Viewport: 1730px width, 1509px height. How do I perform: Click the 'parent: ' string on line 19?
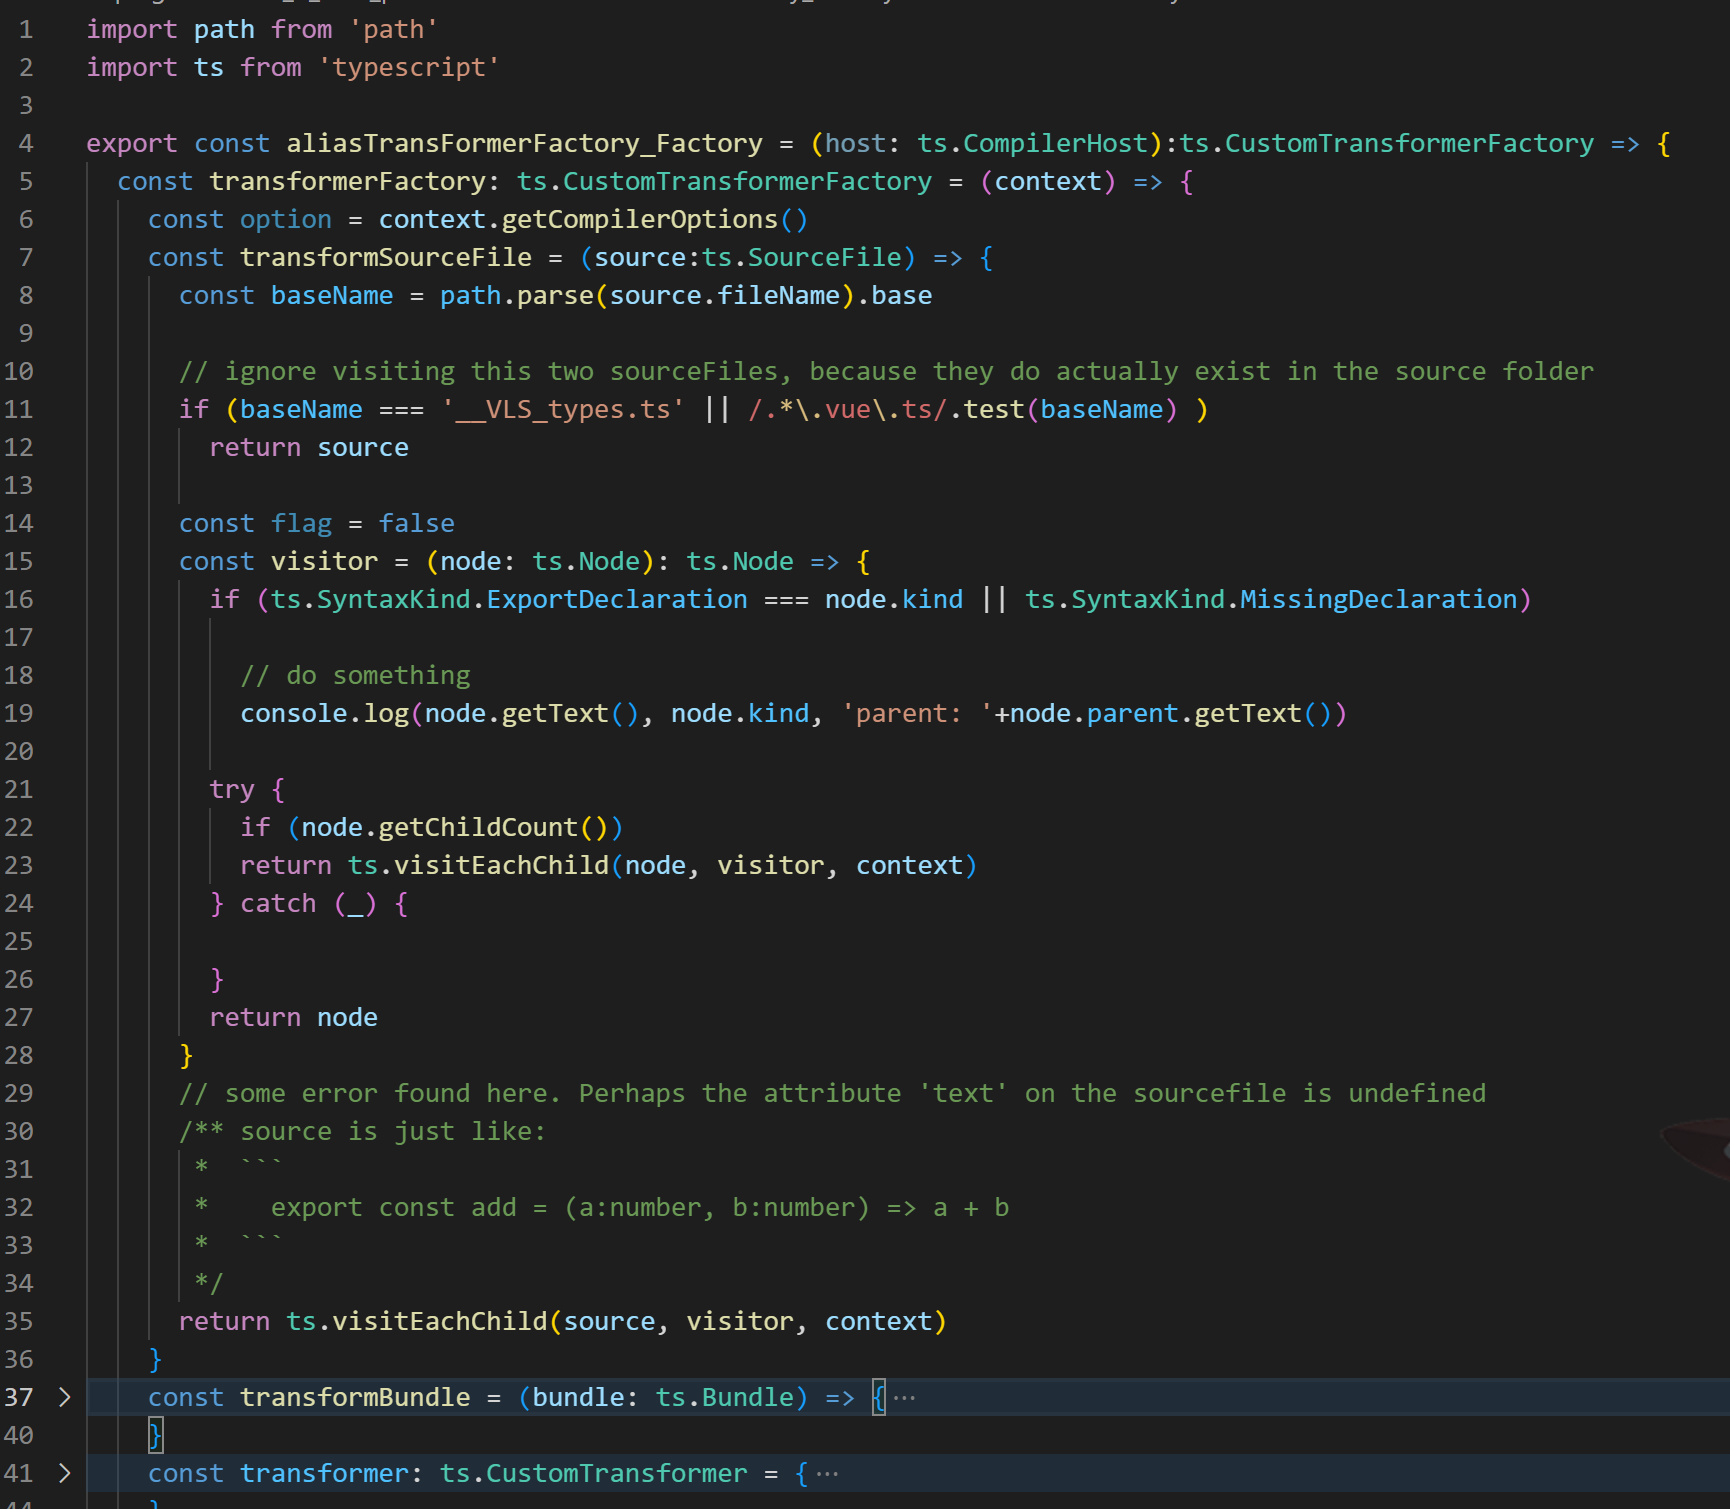point(916,713)
